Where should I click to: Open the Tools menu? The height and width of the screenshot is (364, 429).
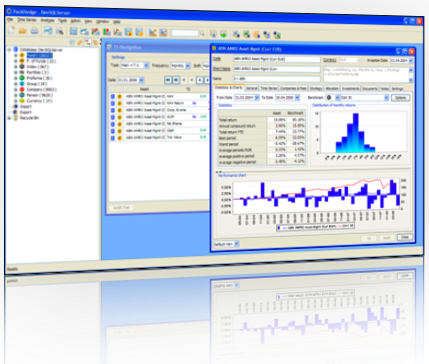[x=62, y=21]
